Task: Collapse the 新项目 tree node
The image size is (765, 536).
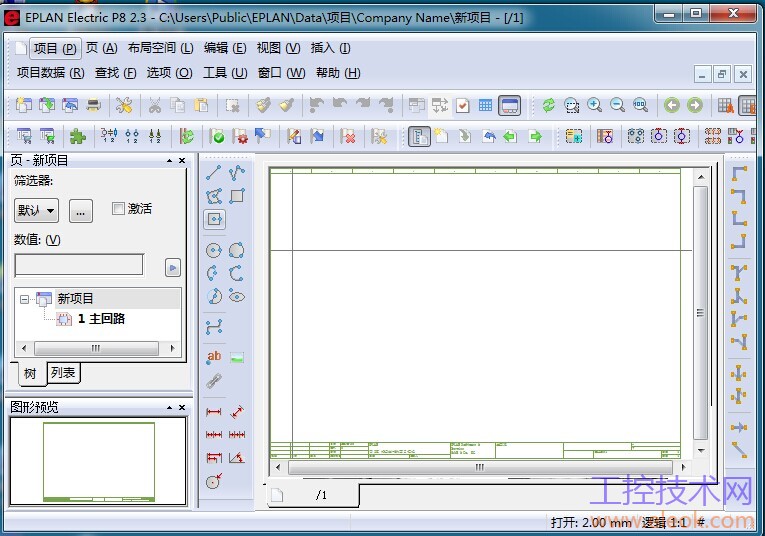Action: click(24, 299)
